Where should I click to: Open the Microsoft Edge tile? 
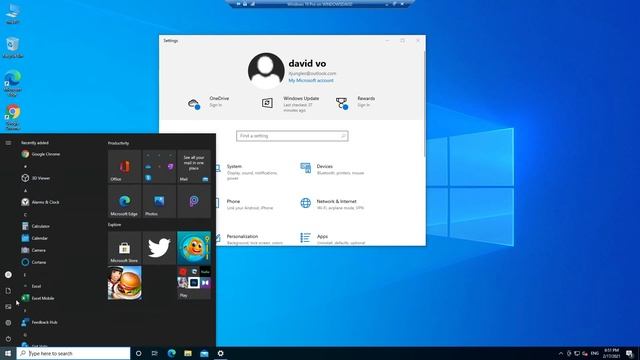tap(124, 201)
